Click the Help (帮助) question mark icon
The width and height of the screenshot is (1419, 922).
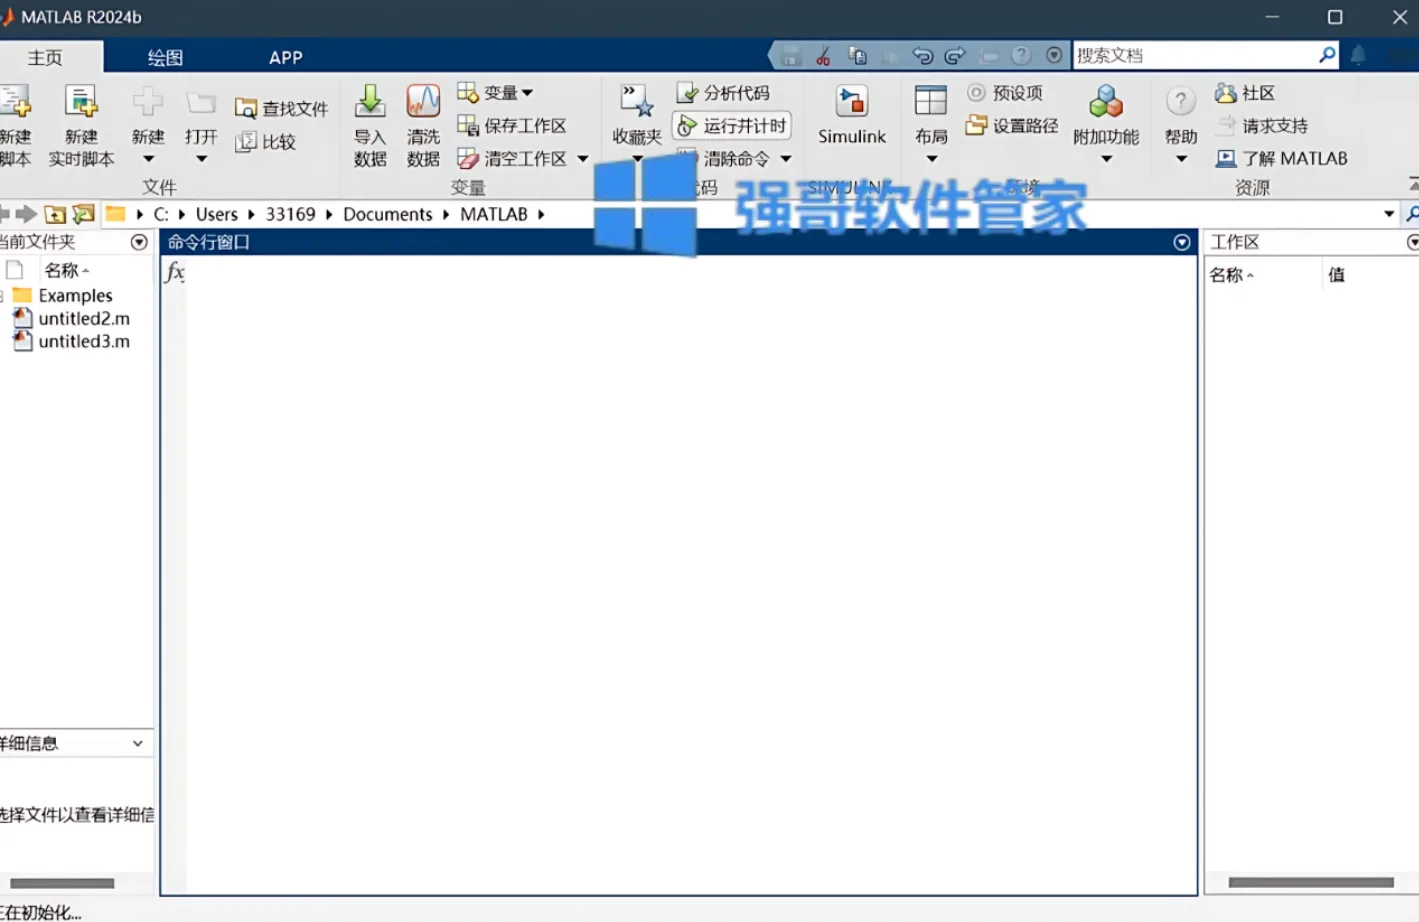1181,101
